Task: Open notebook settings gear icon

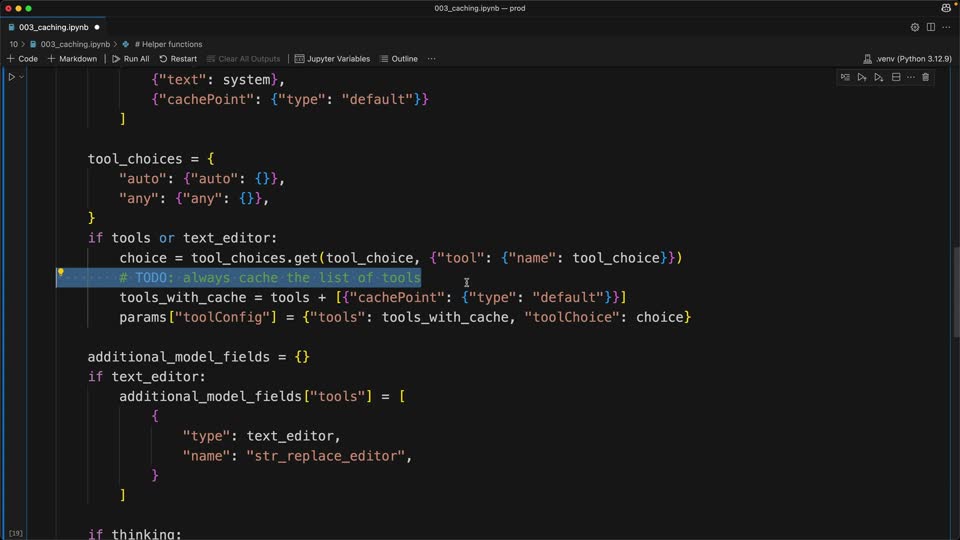Action: point(915,27)
